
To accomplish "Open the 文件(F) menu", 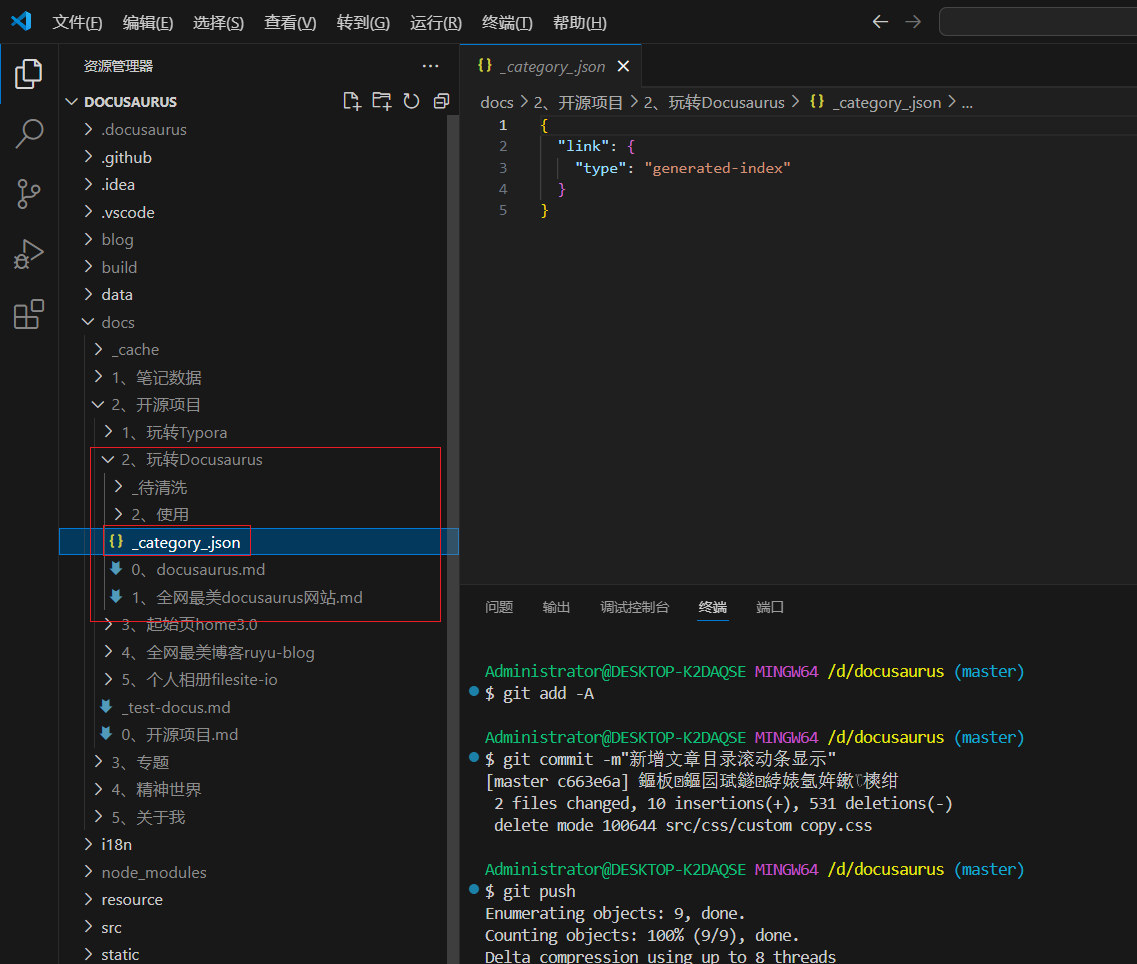I will [77, 22].
